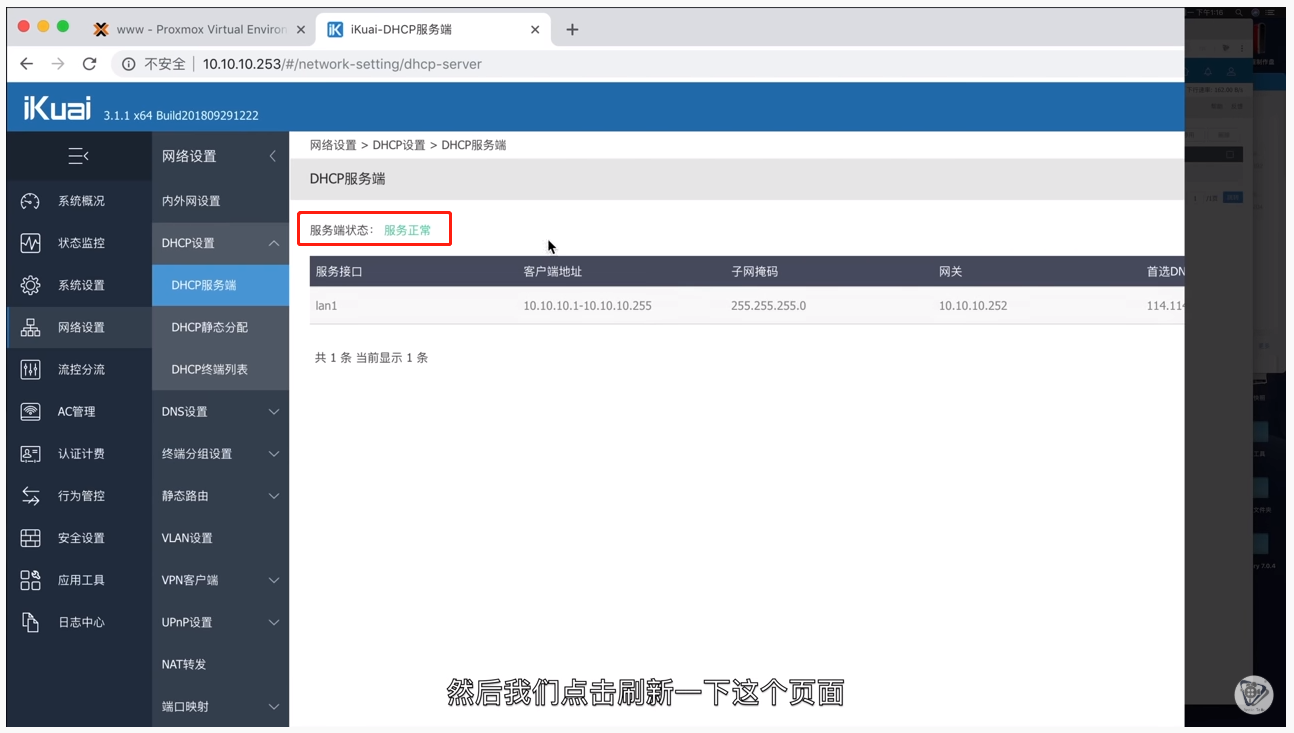Go to 认证计费 in main sidebar

tap(79, 454)
